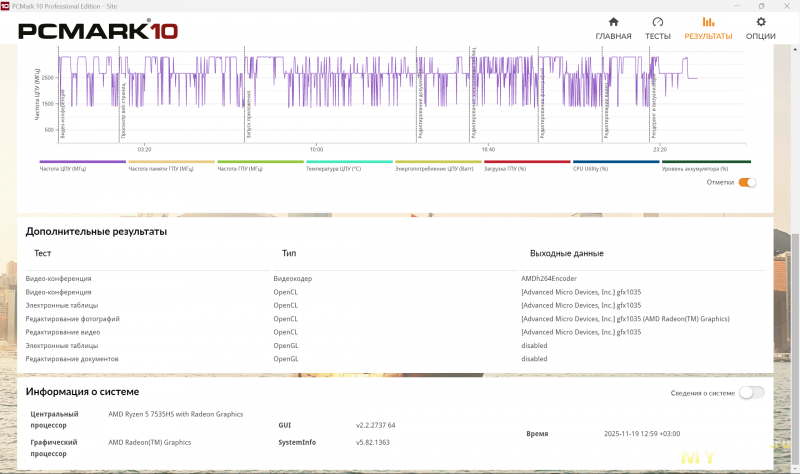Enable the Сведения о системе toggle
Screen dimensions: 800x474
pos(751,392)
